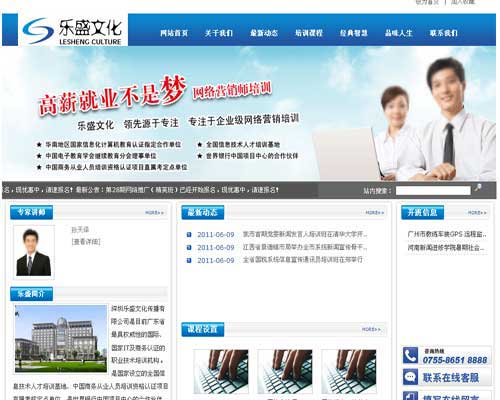
Task: Open MORE link in 最新动态 section
Action: pyautogui.click(x=375, y=213)
